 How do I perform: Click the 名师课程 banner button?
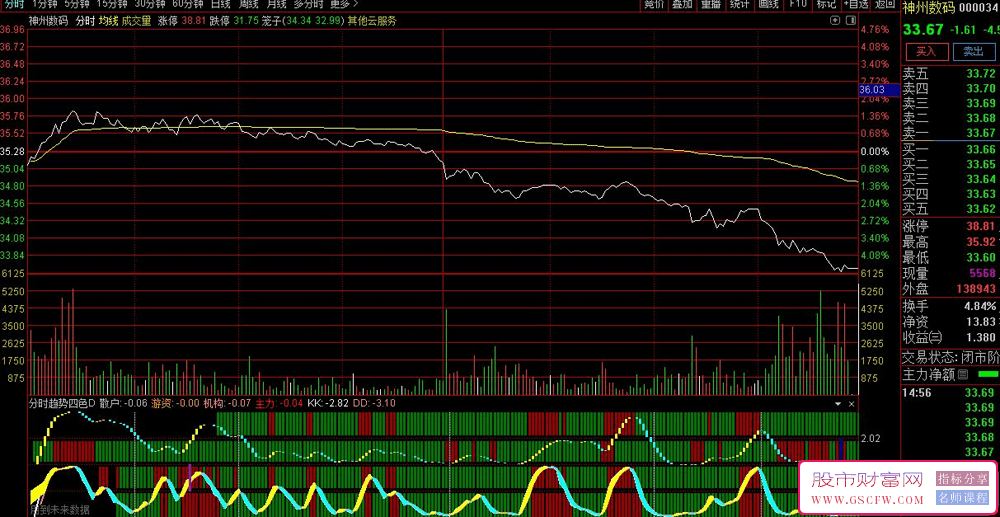click(x=961, y=498)
